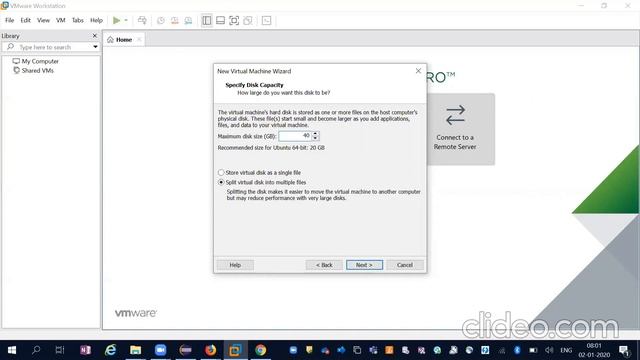
Task: Open File Explorer from the taskbar
Action: click(x=136, y=350)
